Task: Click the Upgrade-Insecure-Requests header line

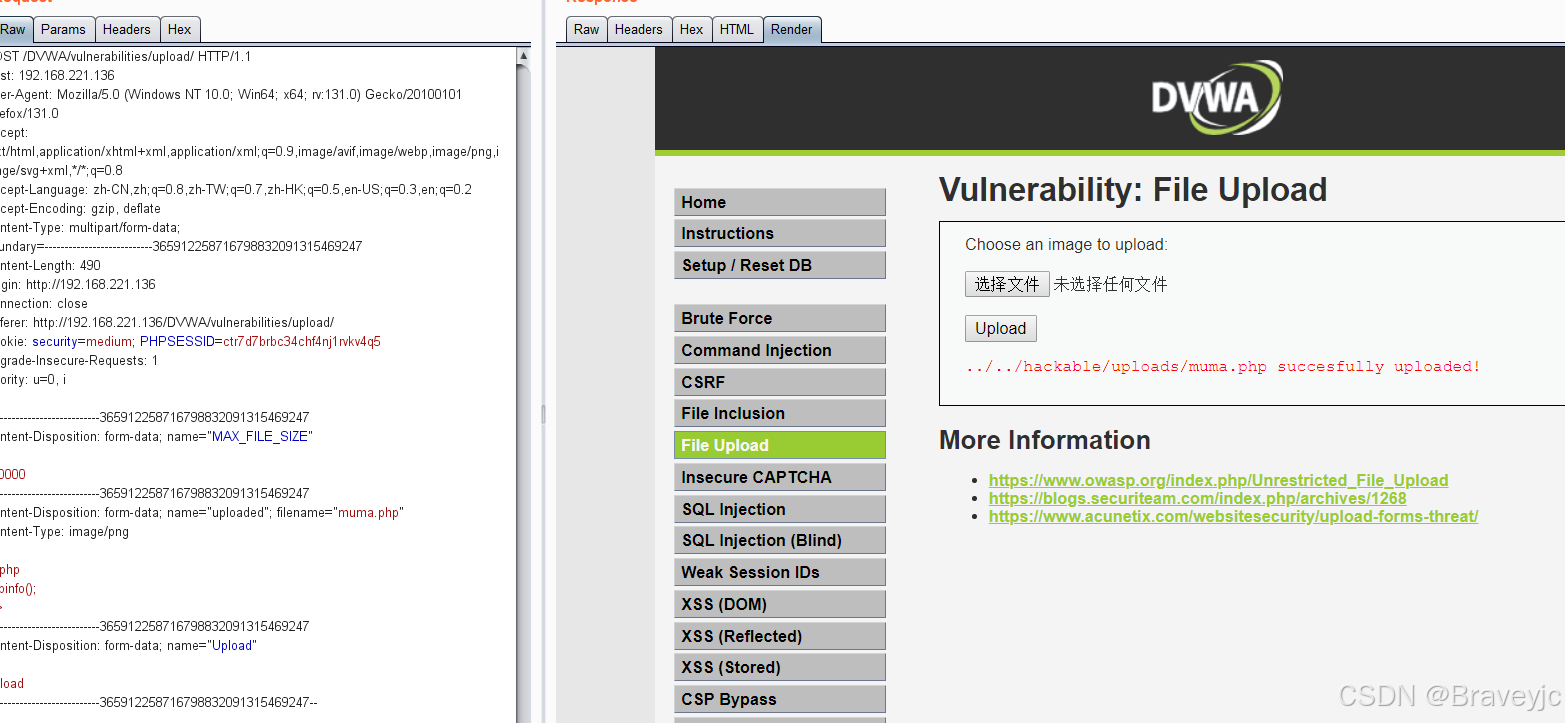Action: [79, 360]
